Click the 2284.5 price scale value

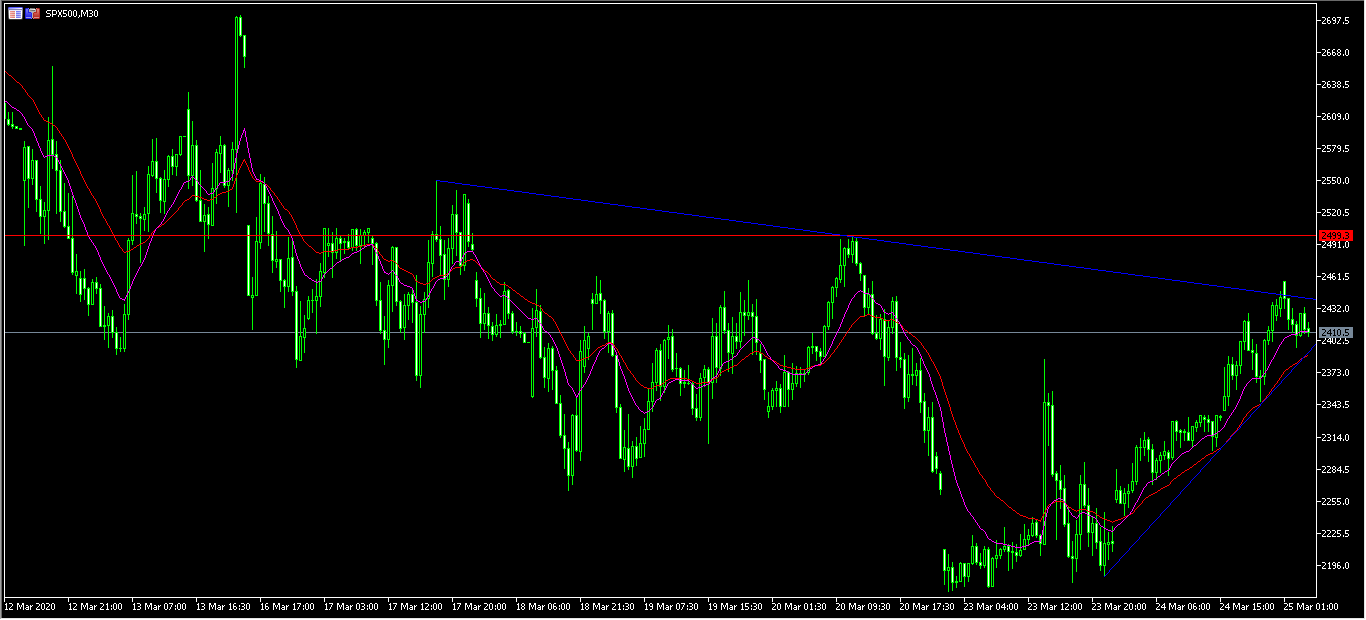(x=1336, y=469)
